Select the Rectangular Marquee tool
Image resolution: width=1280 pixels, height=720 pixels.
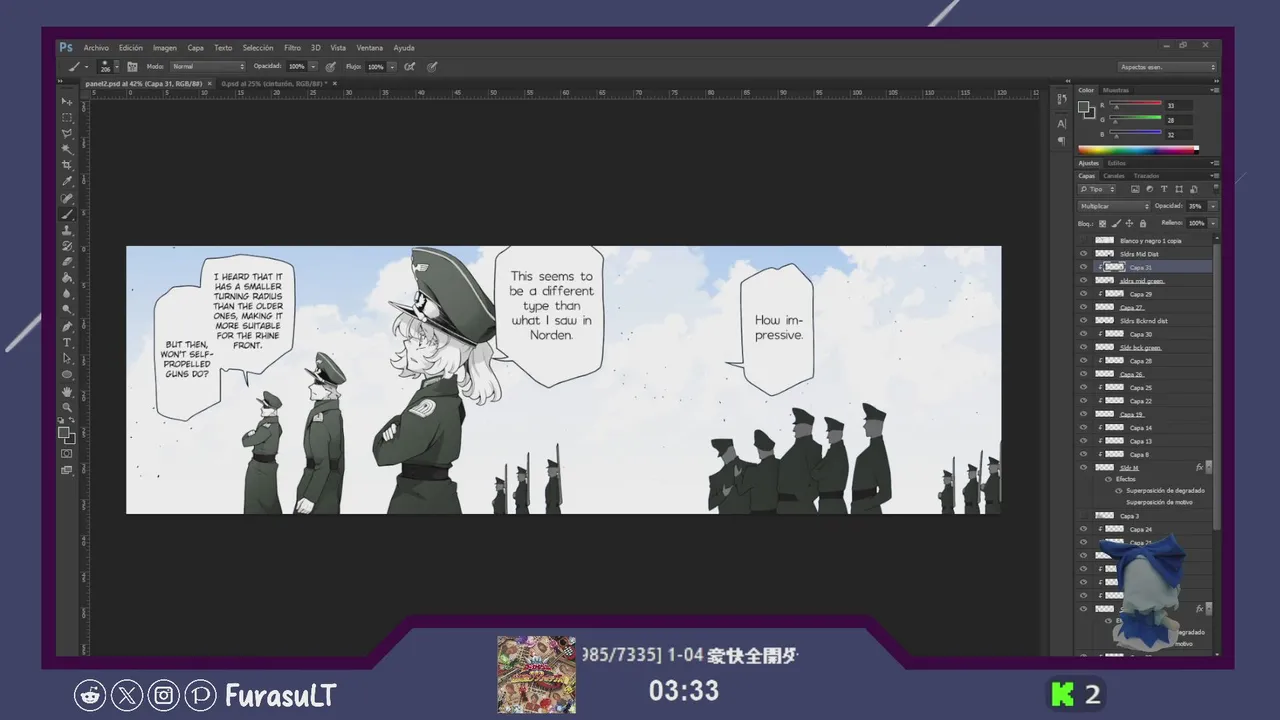click(67, 117)
